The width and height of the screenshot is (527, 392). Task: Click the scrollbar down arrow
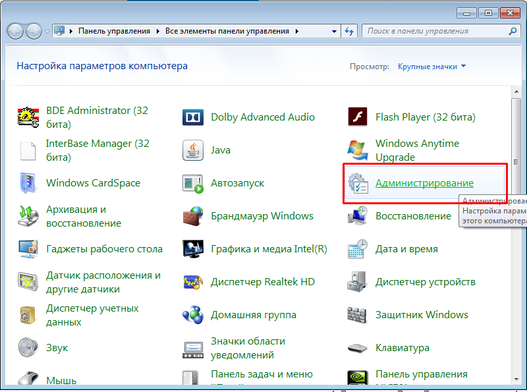tap(516, 380)
